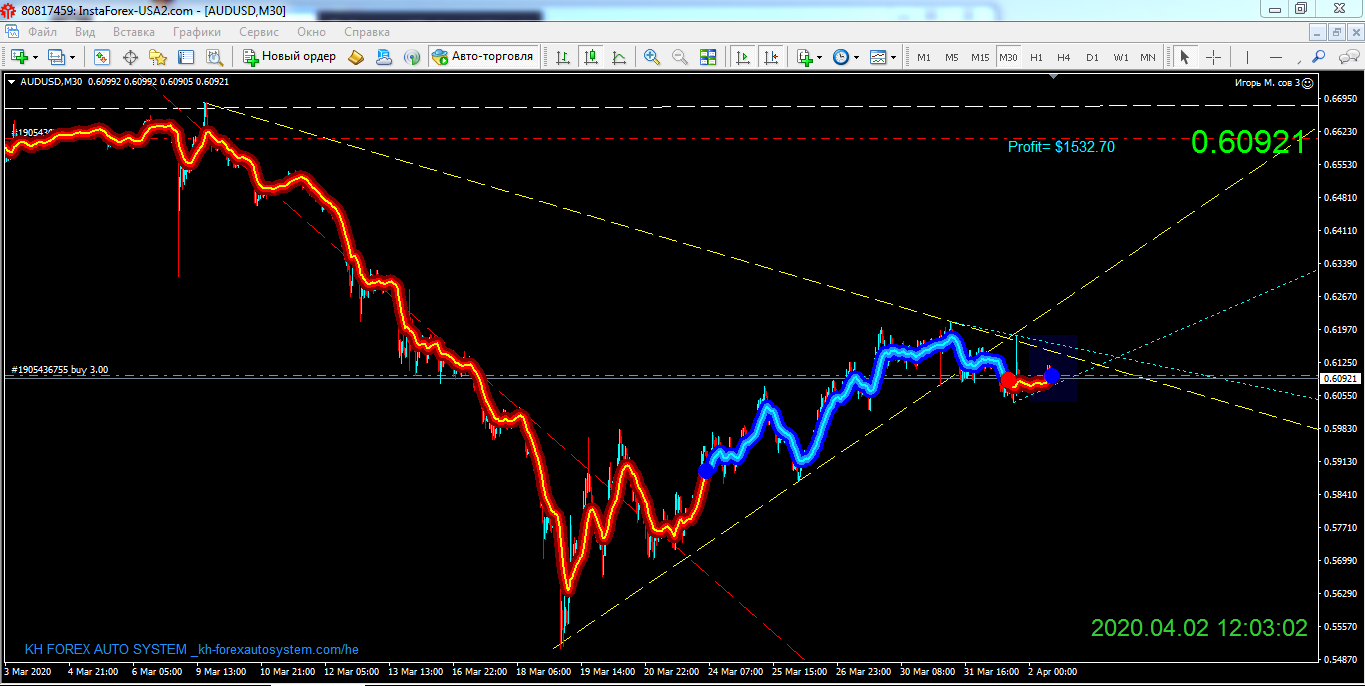Expand the AUDUSD,M30 chart title triangle
The image size is (1365, 686).
pos(11,82)
